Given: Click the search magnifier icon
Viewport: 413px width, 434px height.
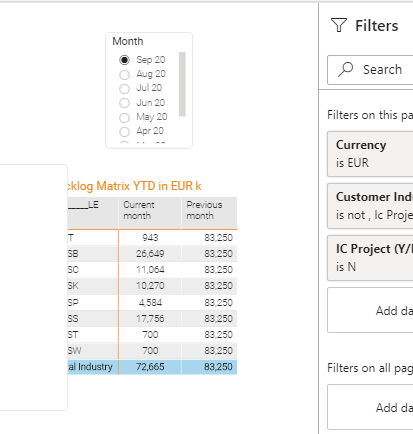Looking at the screenshot, I should point(345,69).
